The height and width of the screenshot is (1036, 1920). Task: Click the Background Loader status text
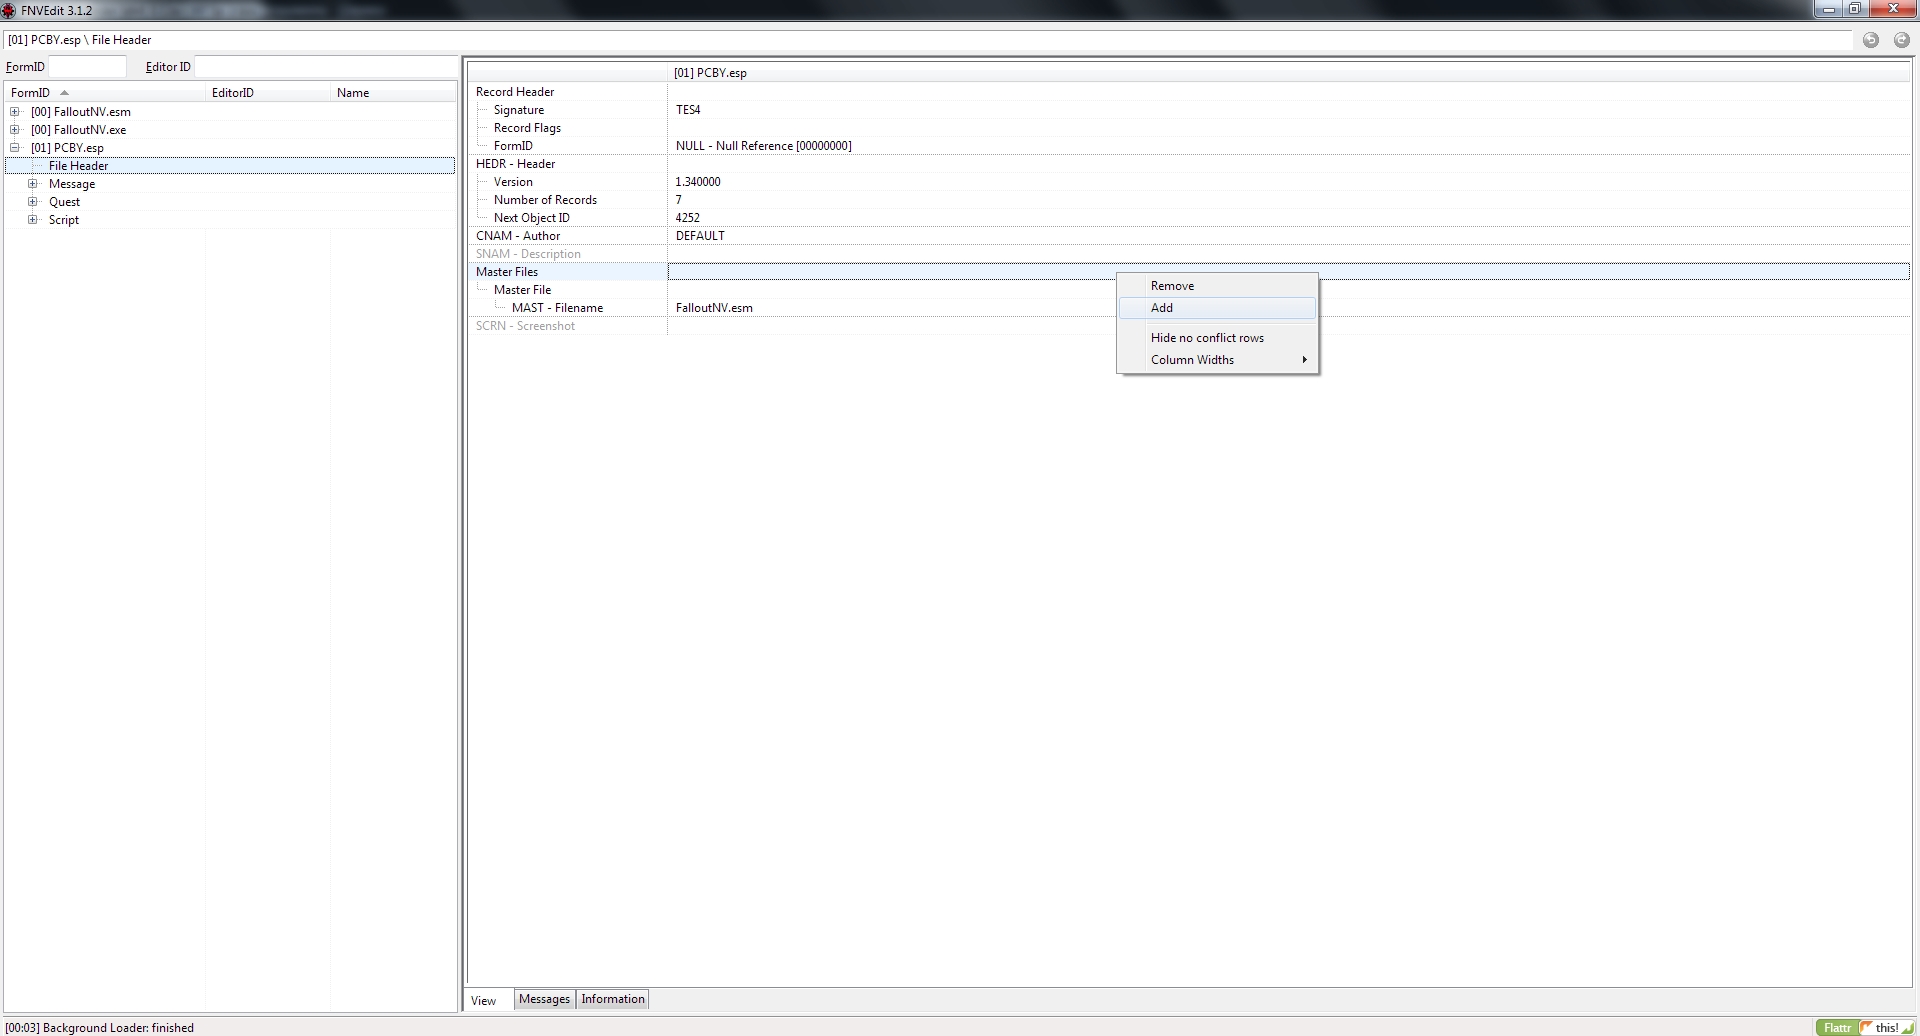point(100,1028)
